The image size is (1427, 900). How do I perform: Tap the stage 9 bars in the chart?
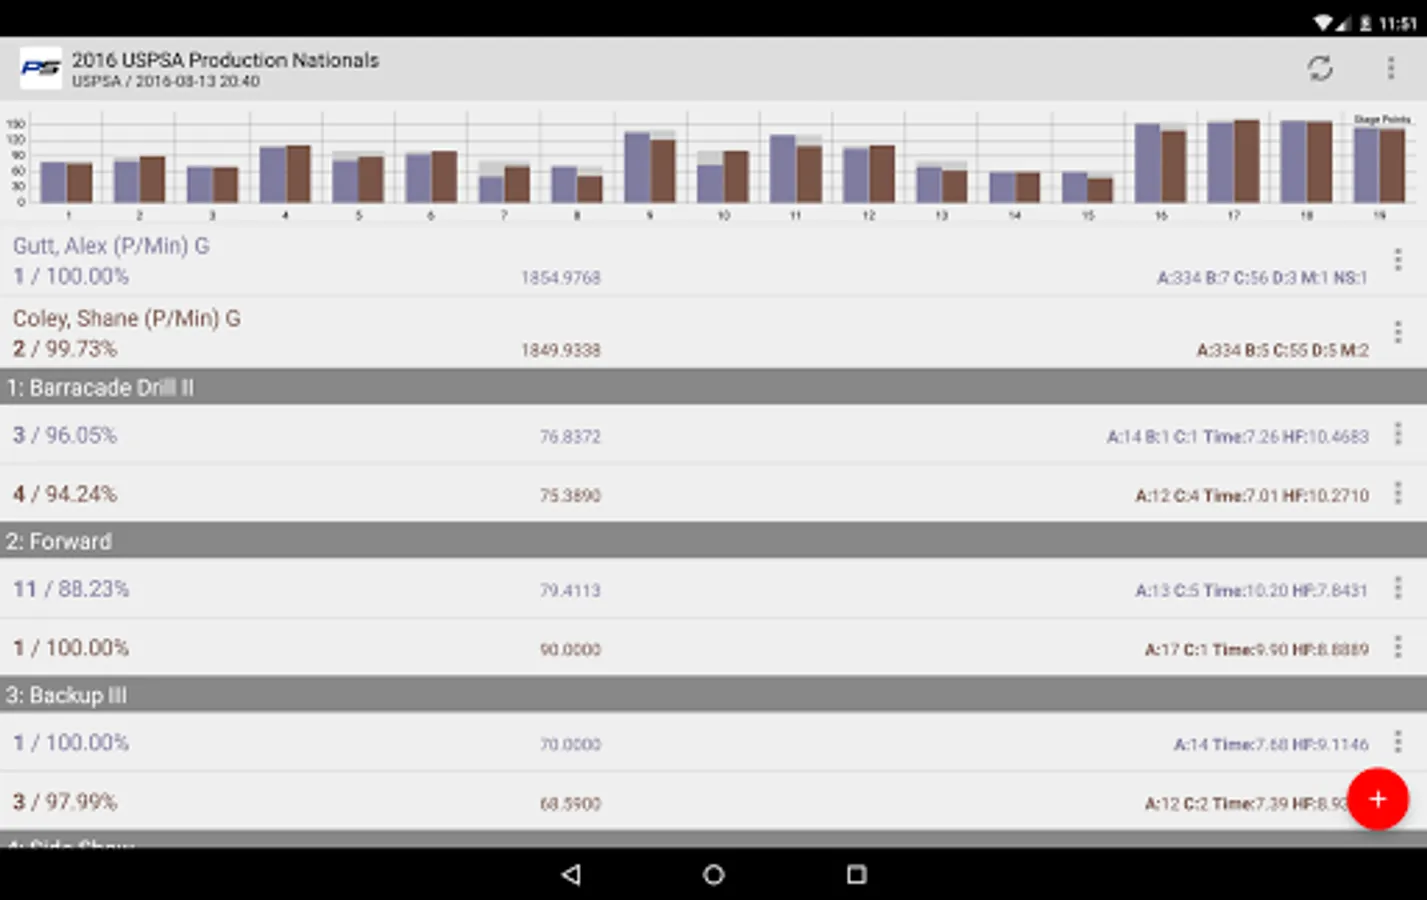[650, 166]
